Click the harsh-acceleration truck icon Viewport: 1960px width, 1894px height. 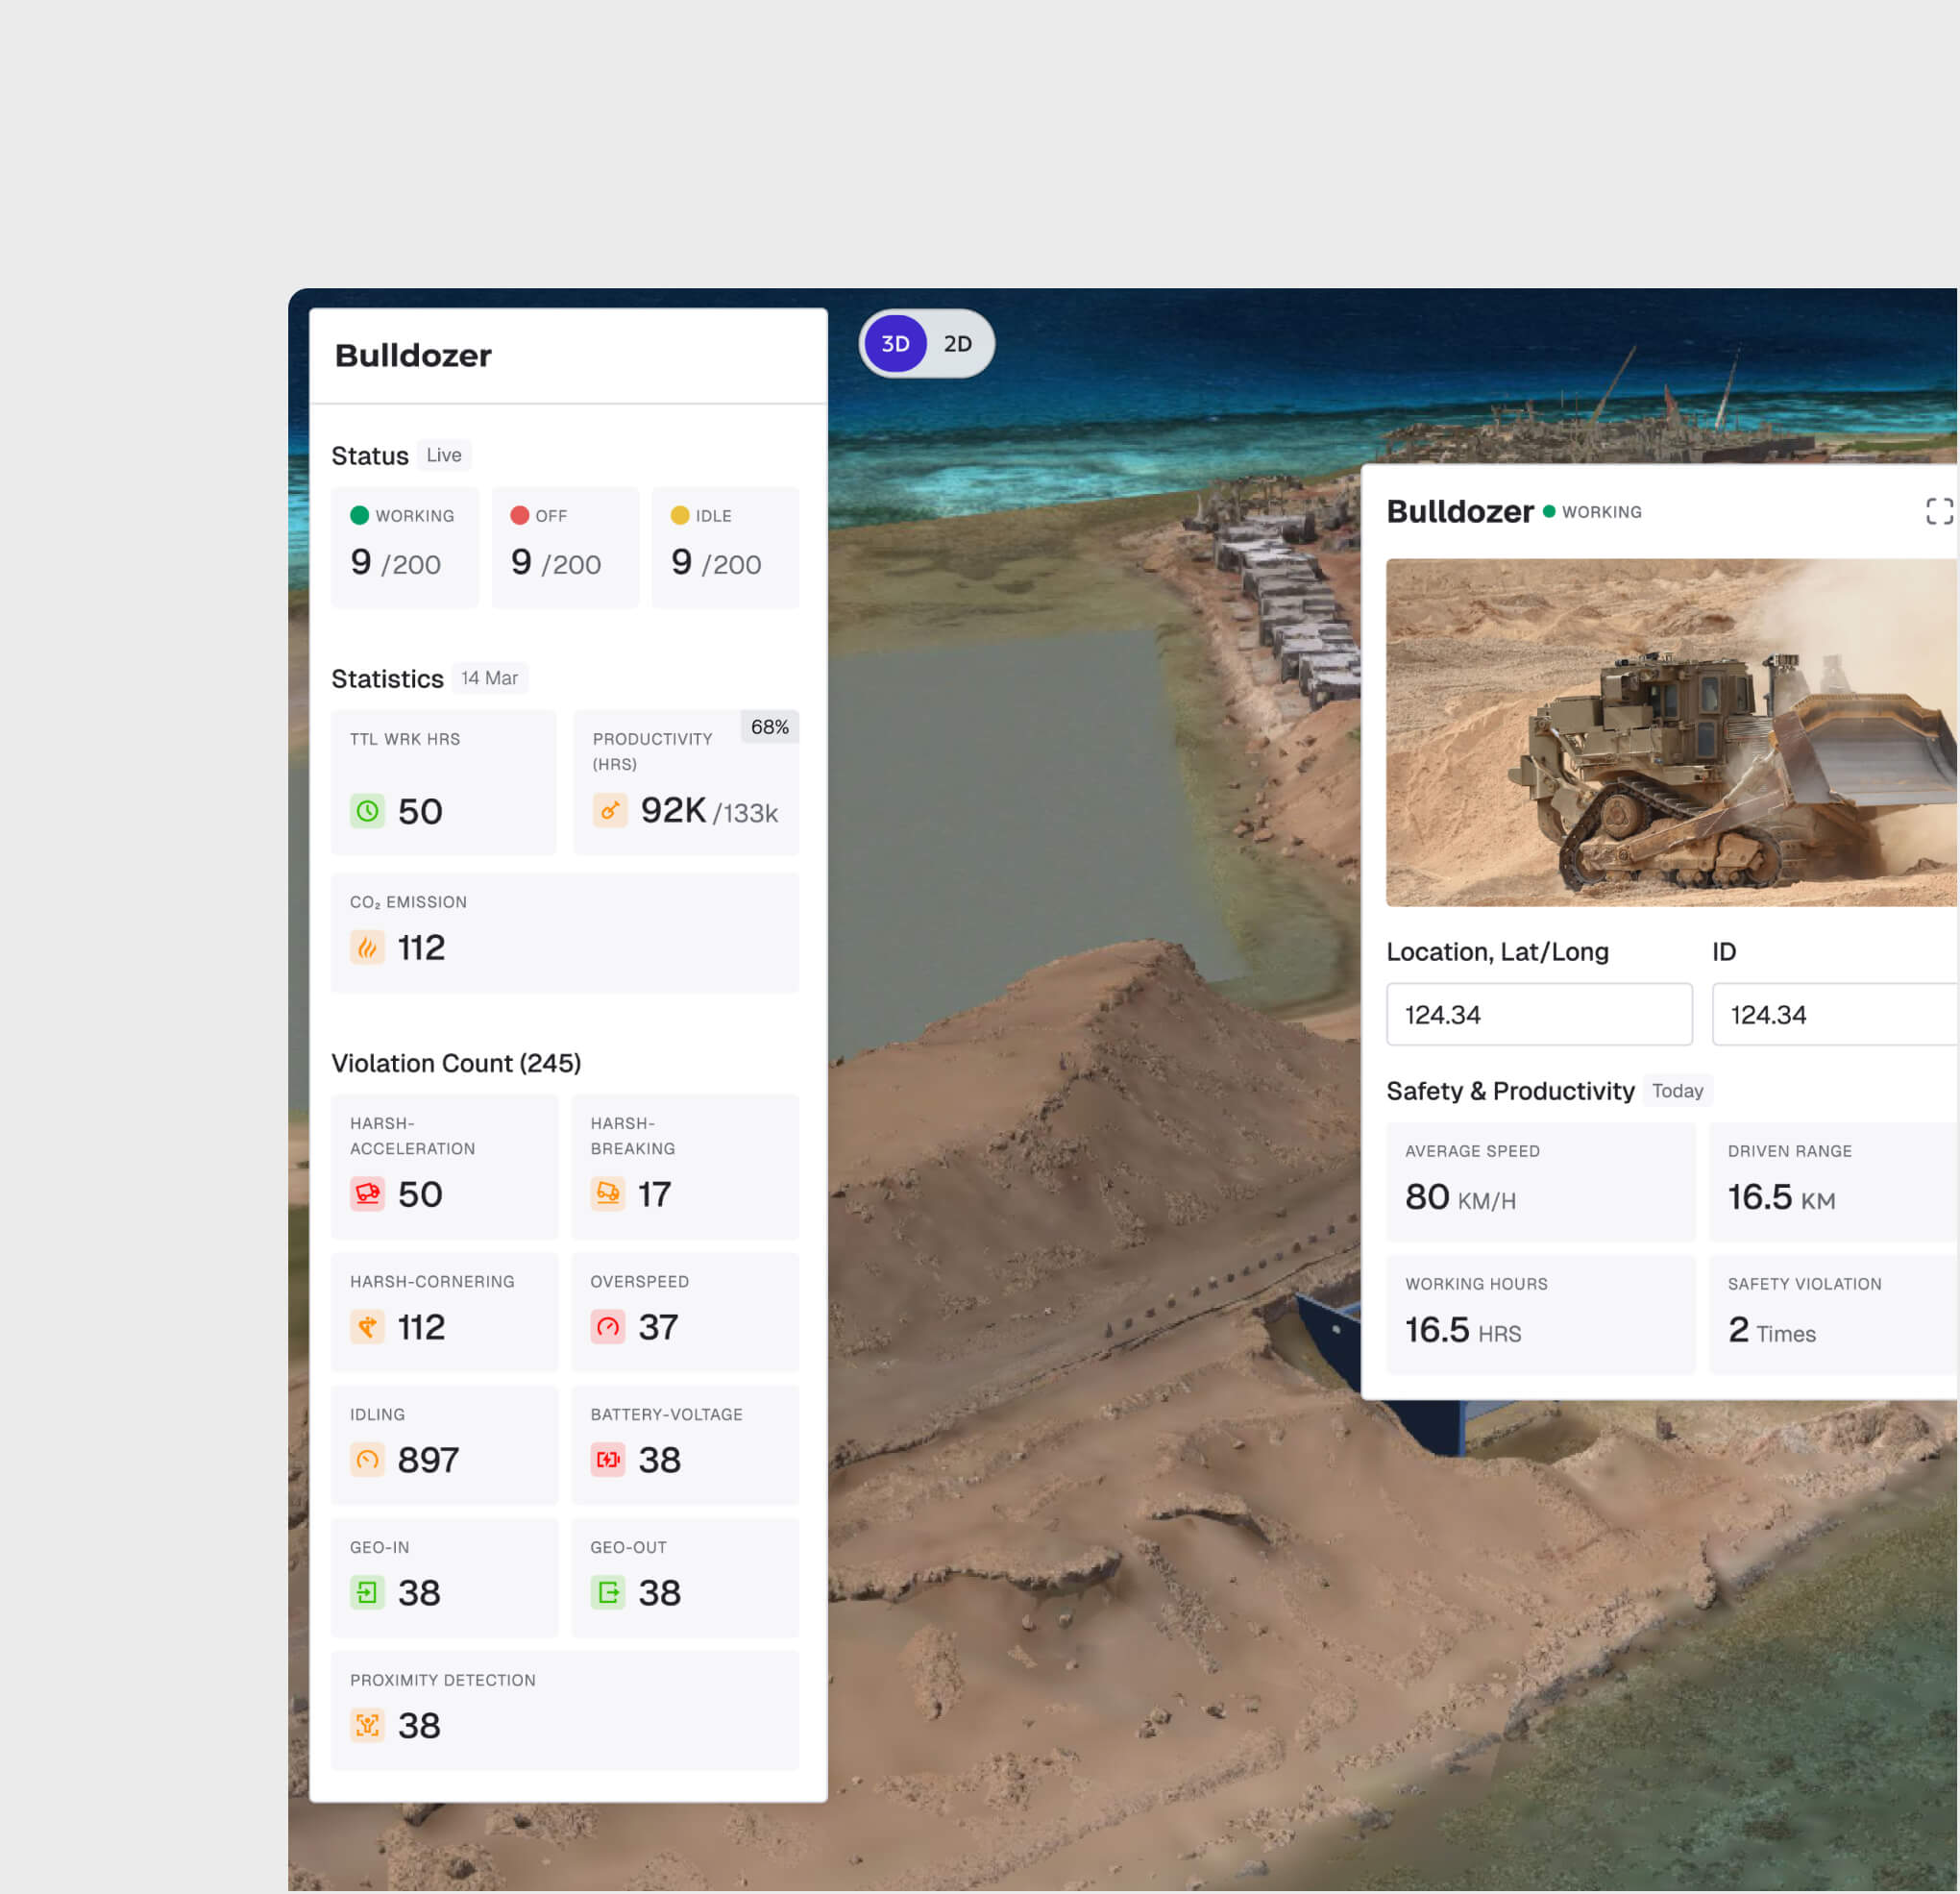point(367,1194)
